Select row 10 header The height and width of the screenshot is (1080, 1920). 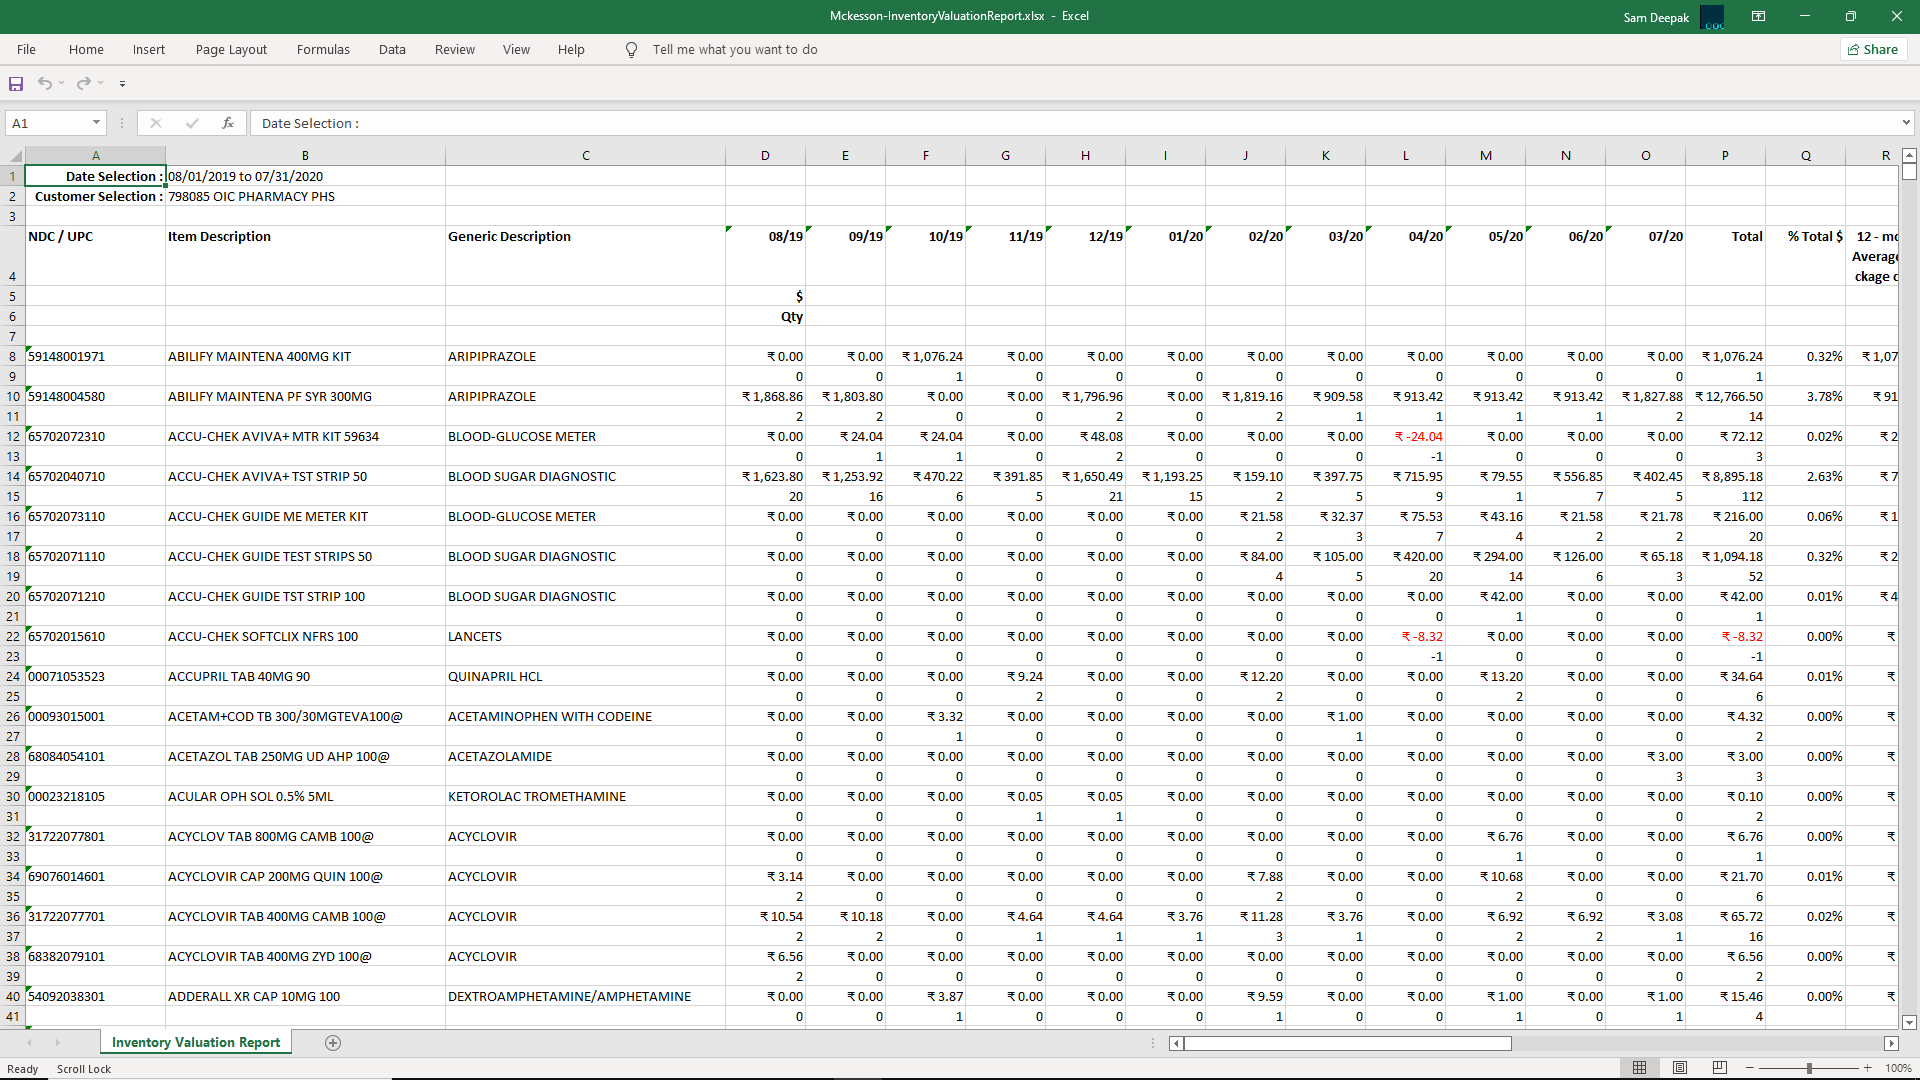tap(13, 396)
